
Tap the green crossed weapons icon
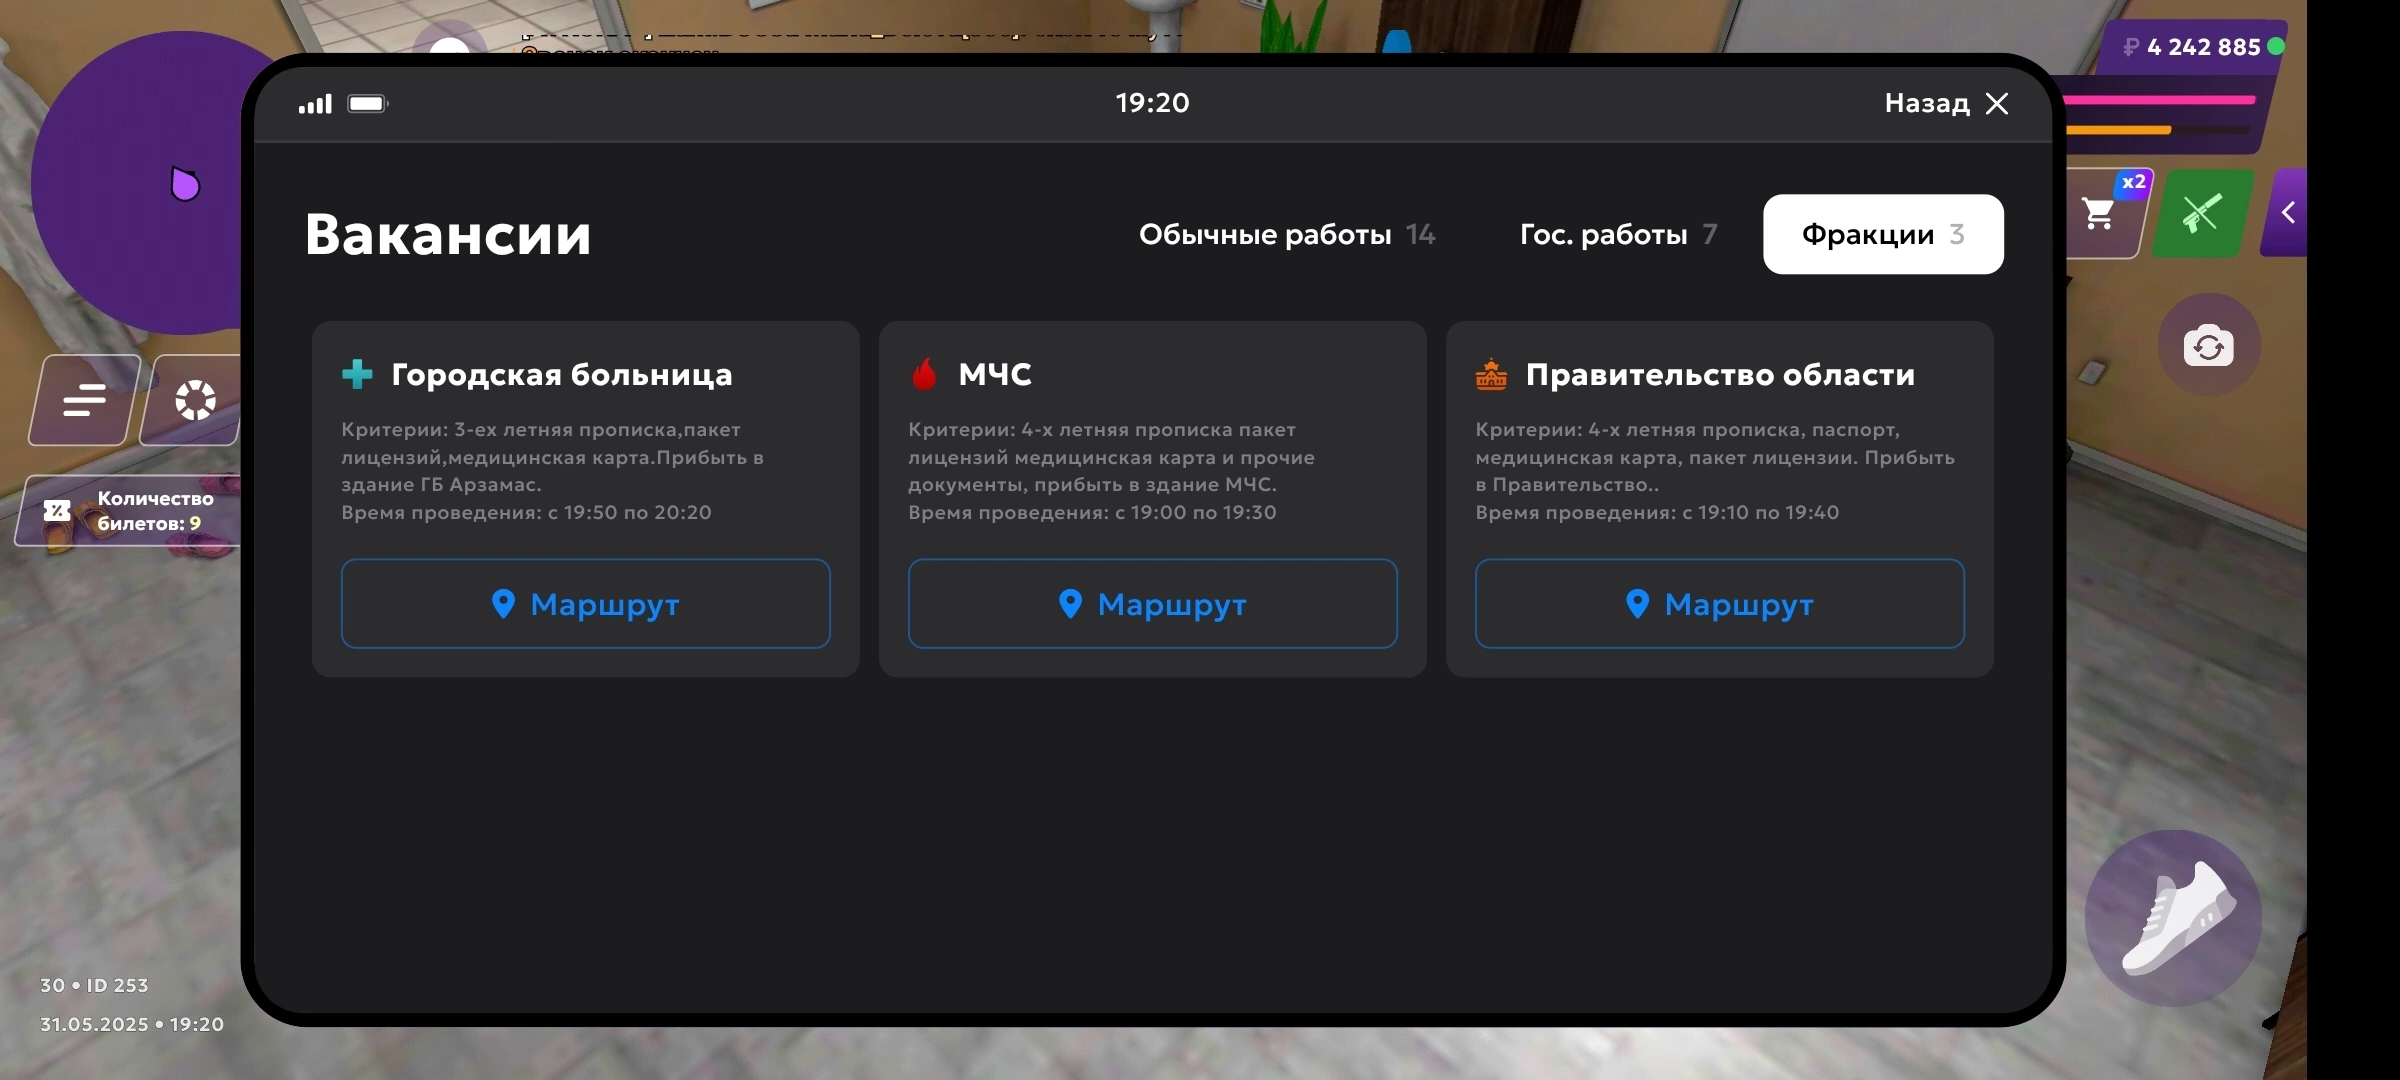coord(2201,213)
